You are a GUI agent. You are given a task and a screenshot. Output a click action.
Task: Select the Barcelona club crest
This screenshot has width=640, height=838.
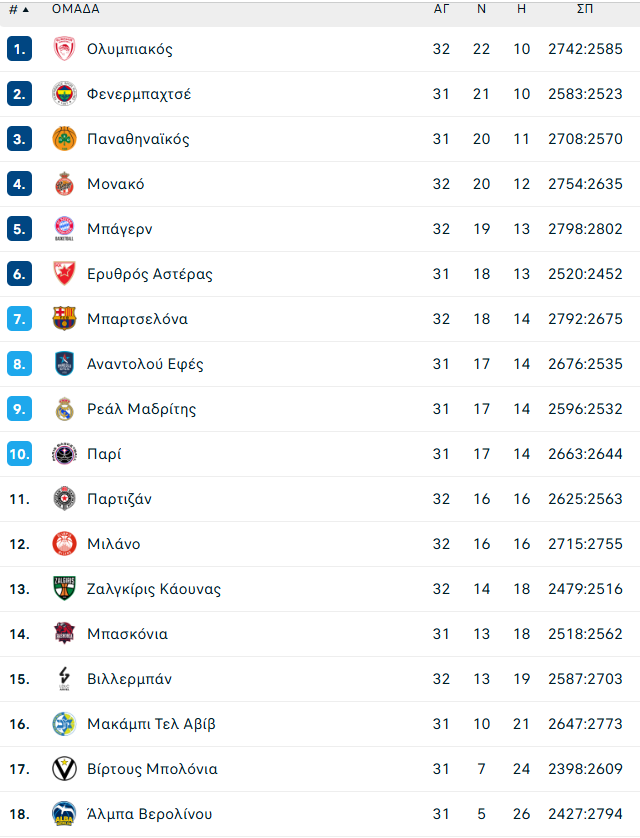(x=64, y=319)
